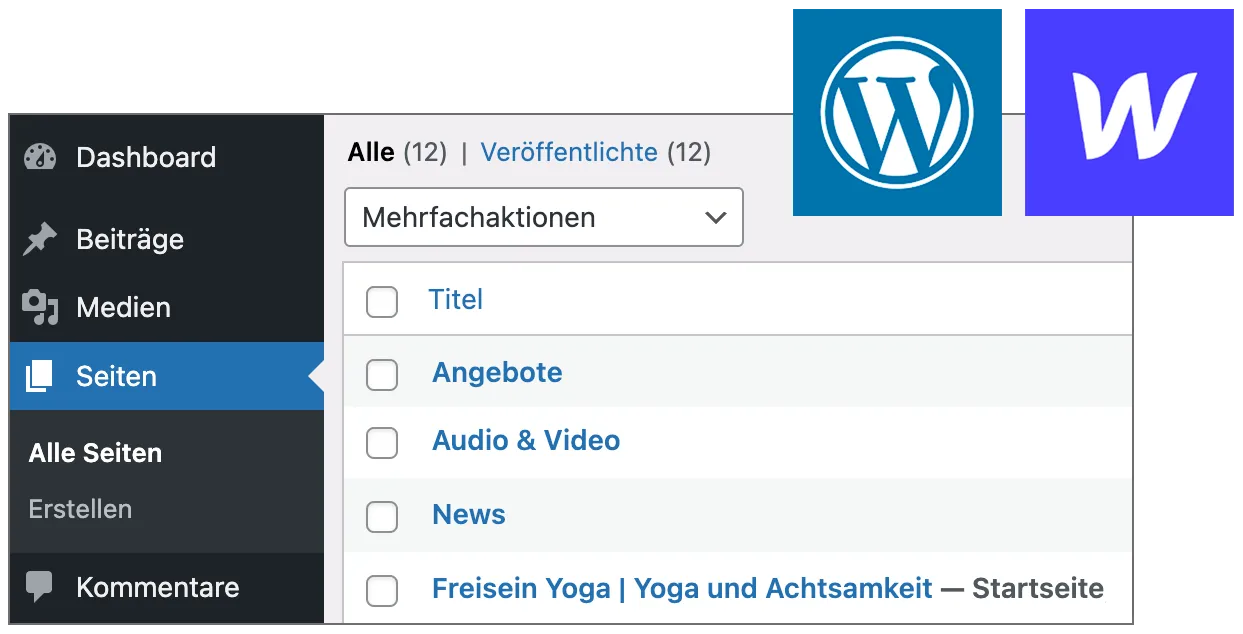Sort by the Titel column header
This screenshot has width=1243, height=634.
coord(456,299)
